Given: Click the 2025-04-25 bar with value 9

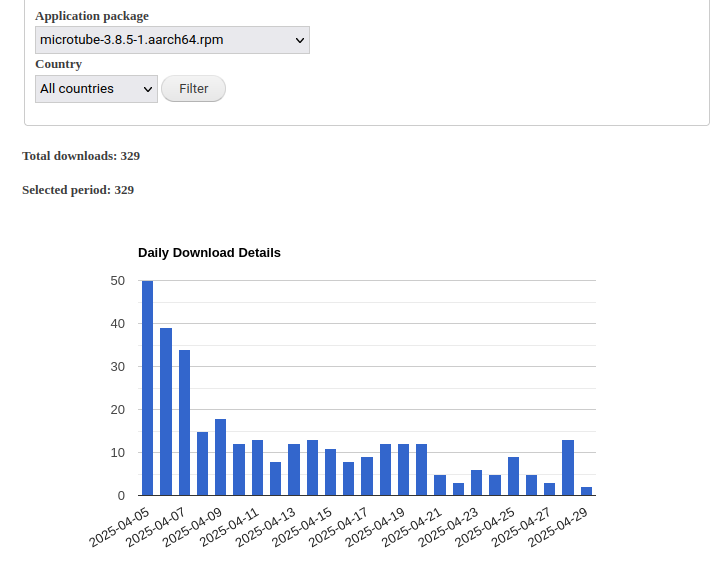Looking at the screenshot, I should point(513,476).
